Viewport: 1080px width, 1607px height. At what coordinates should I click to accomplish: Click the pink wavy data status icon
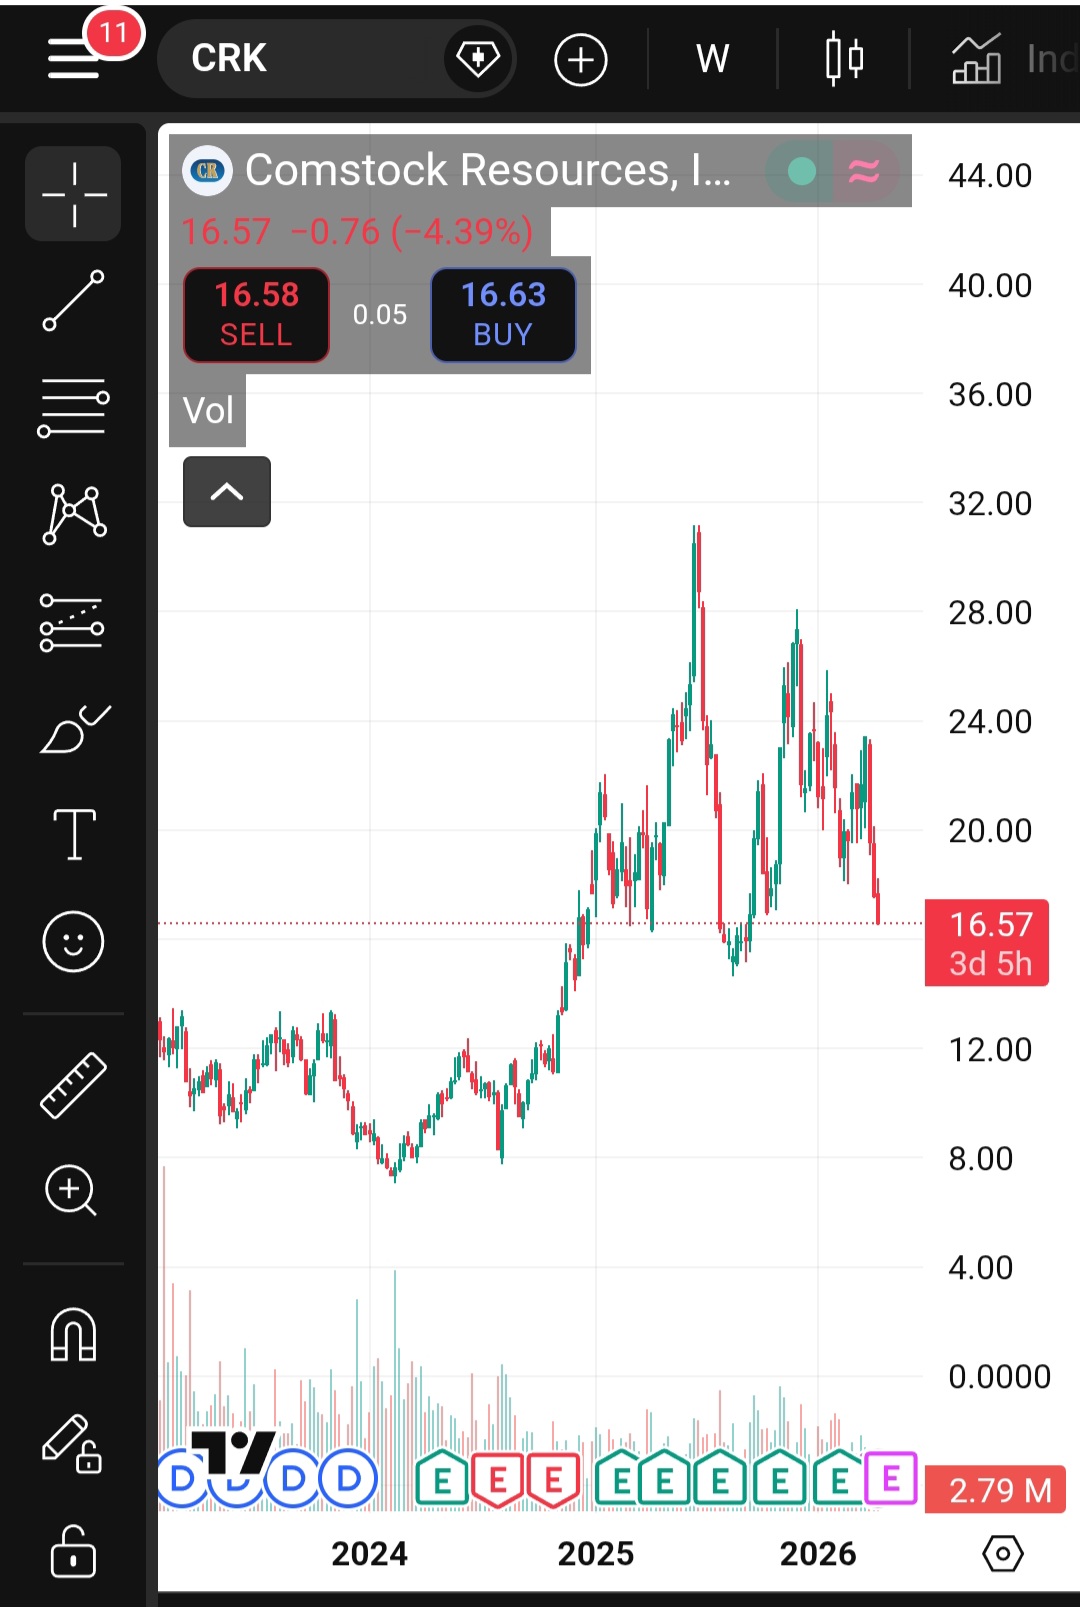(x=864, y=172)
